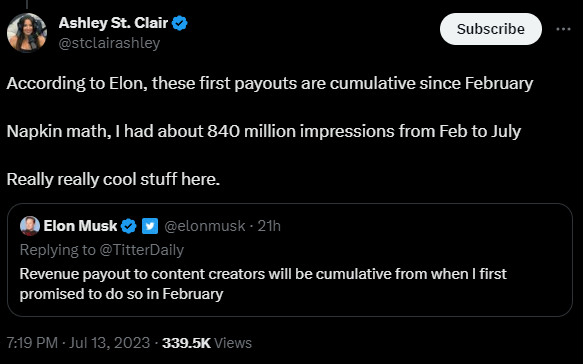
Task: Open the @stclairashley handle link
Action: tap(109, 43)
